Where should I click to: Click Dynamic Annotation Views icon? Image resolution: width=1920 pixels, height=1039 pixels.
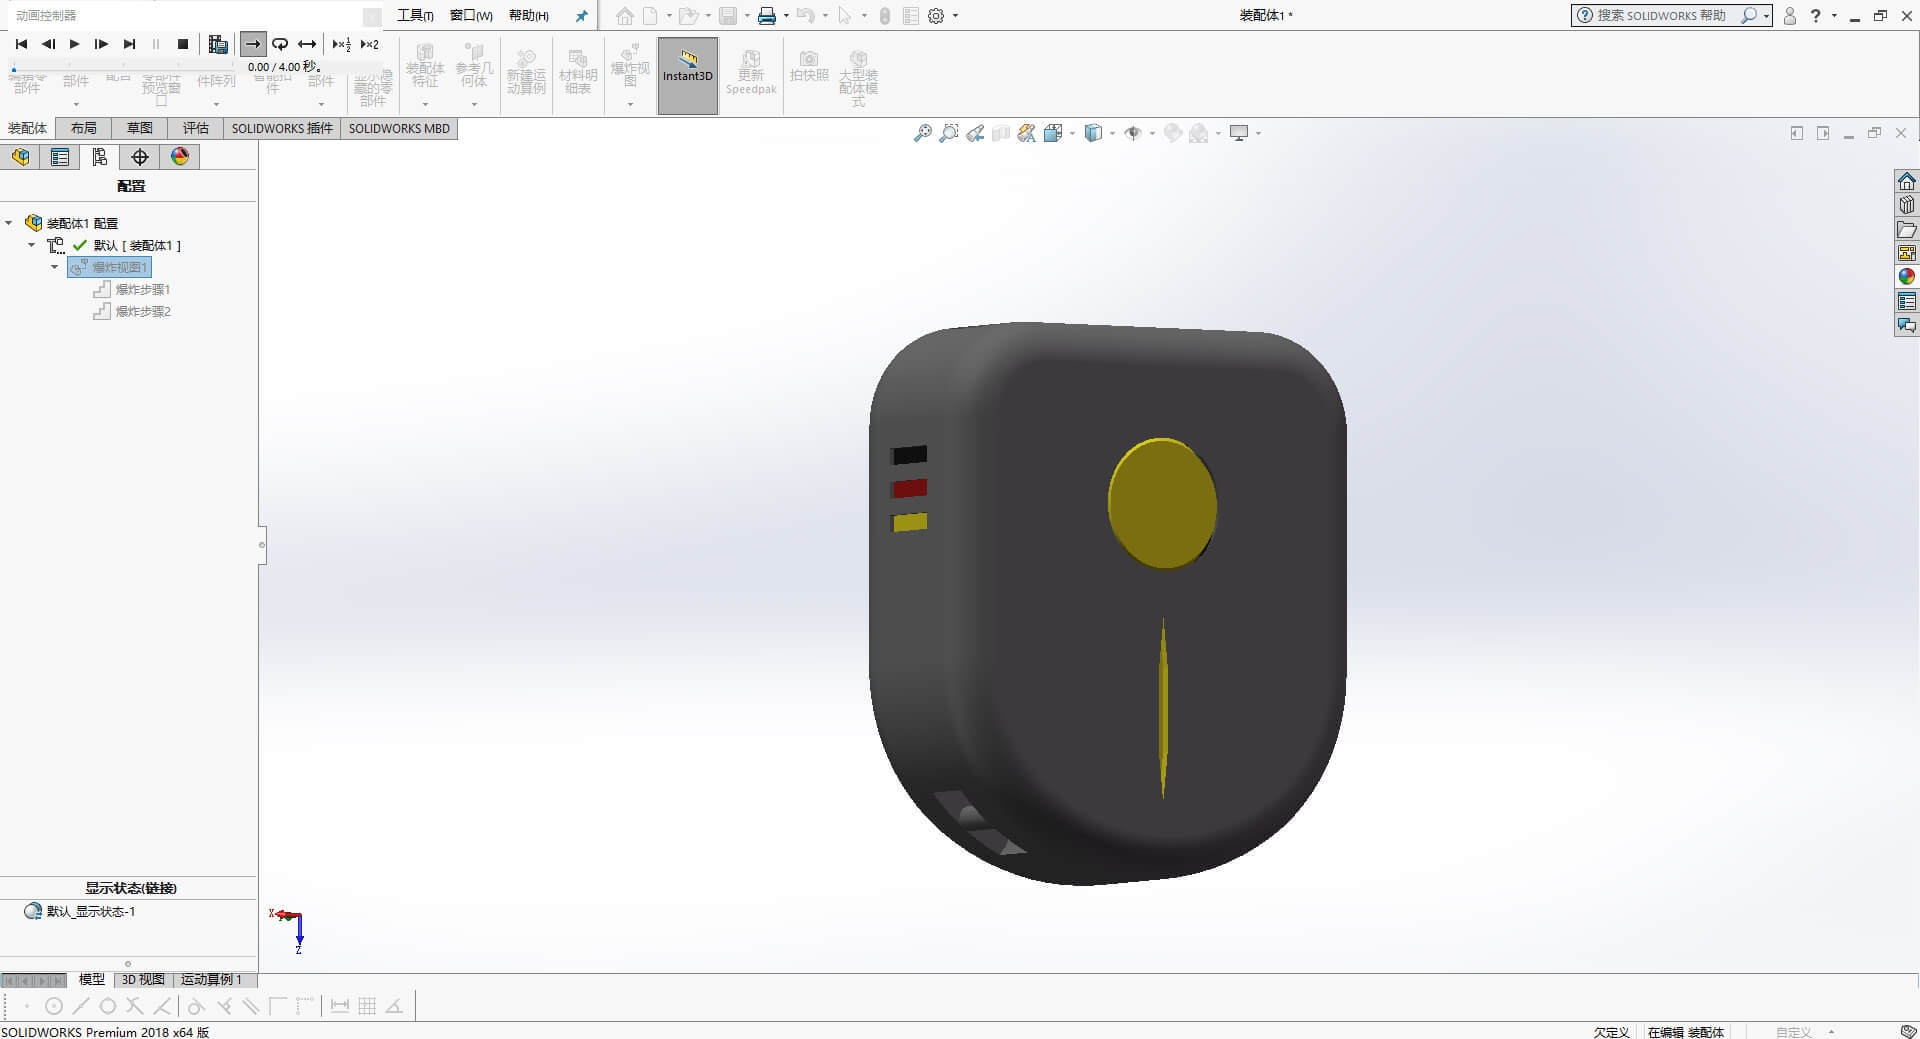click(x=1027, y=133)
